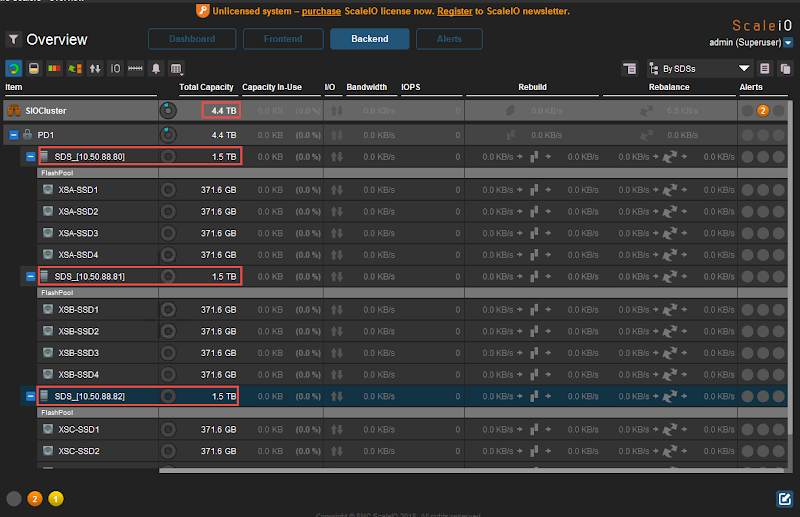Select the iO bandwidth view icon
Screen dimensions: 800x517
point(115,68)
